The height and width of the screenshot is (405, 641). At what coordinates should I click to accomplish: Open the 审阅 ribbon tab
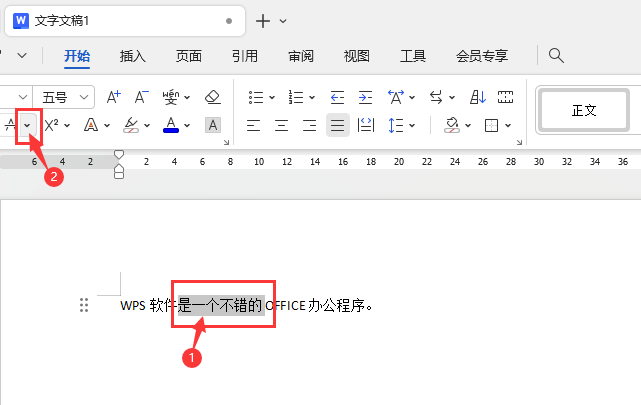point(300,56)
